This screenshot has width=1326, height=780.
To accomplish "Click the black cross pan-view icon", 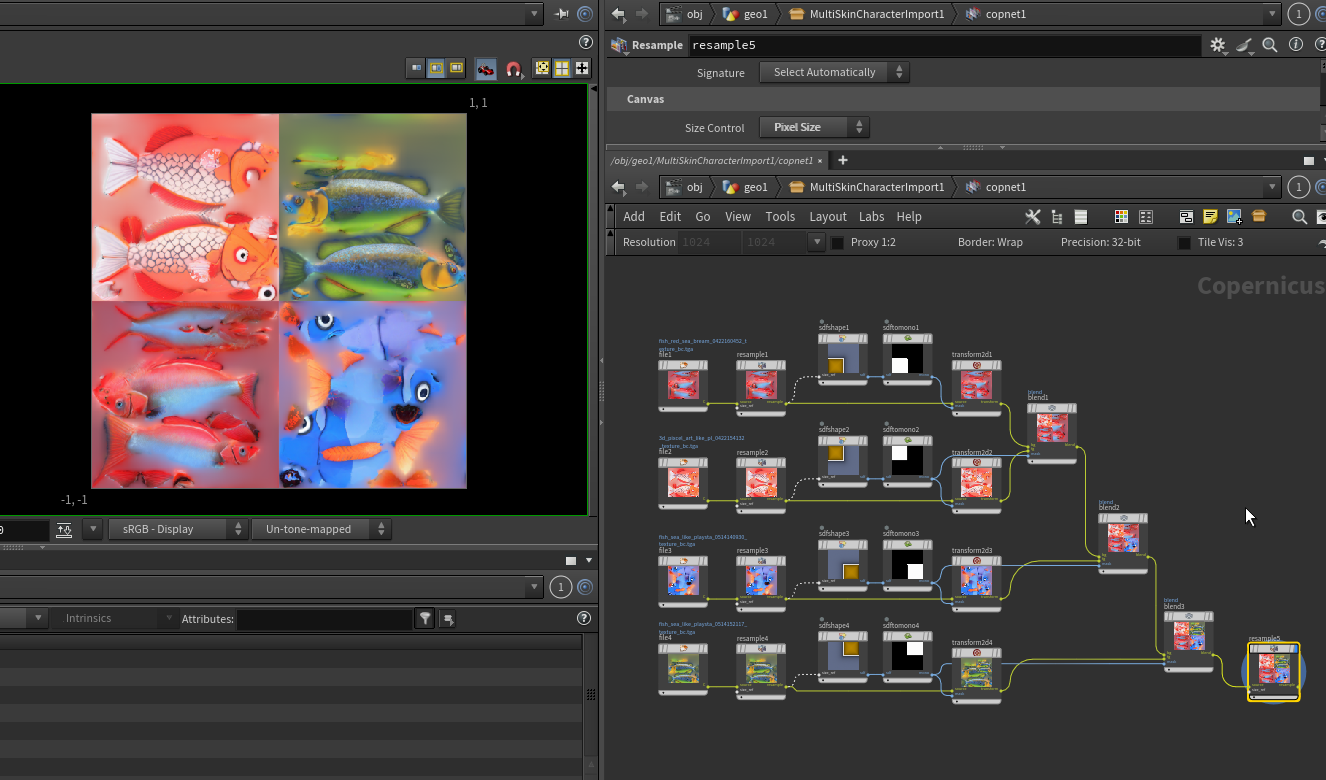I will pyautogui.click(x=582, y=68).
